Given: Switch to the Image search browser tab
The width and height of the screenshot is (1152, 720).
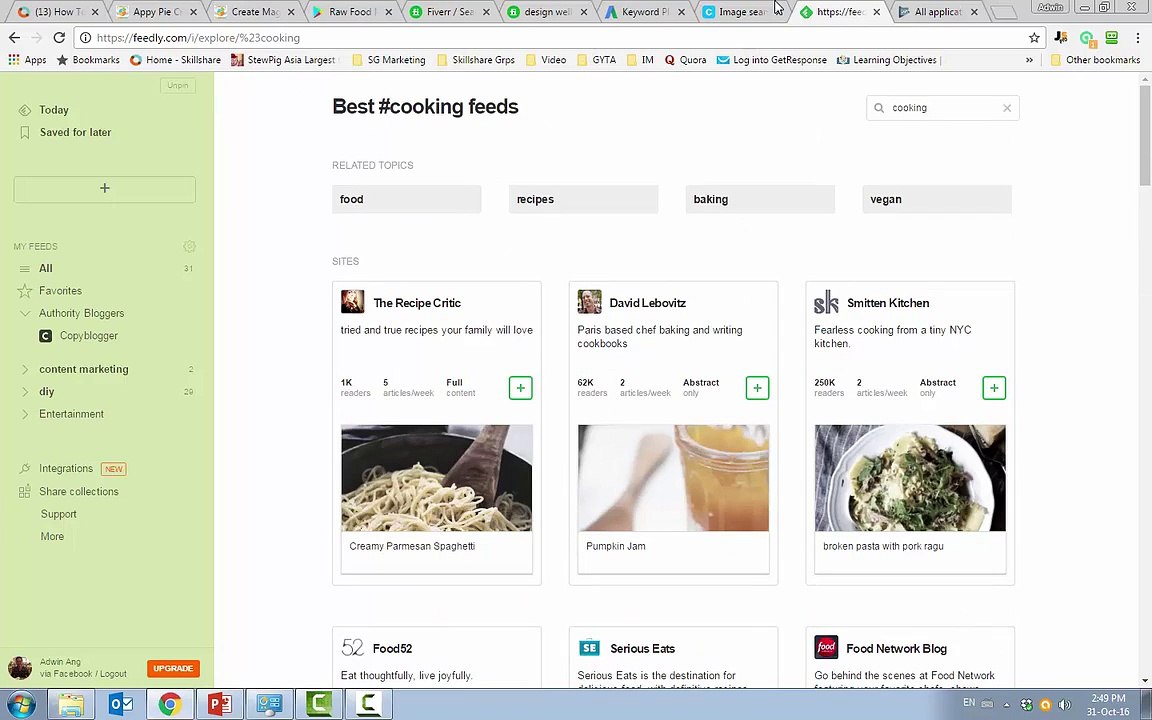Looking at the screenshot, I should click(742, 12).
